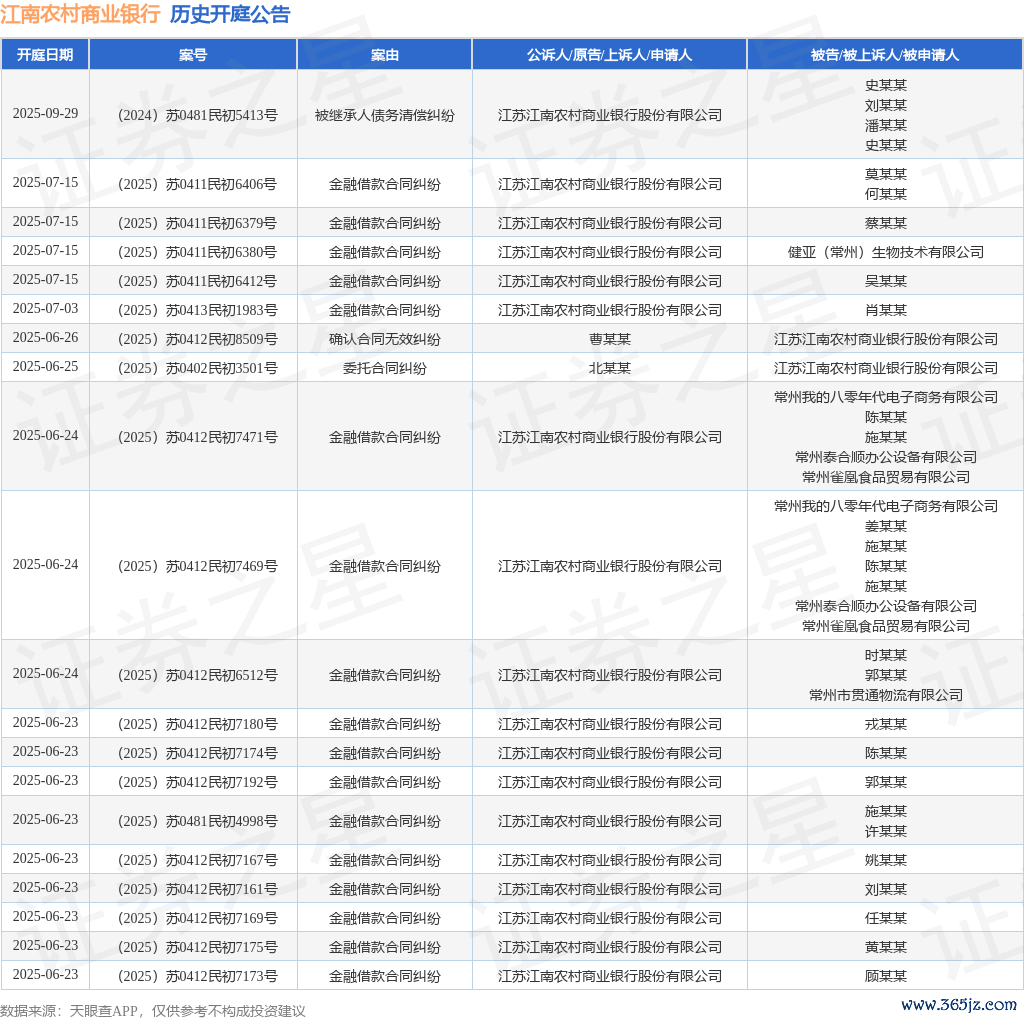Click defendant 戎某某
The width and height of the screenshot is (1024, 1020).
[886, 724]
